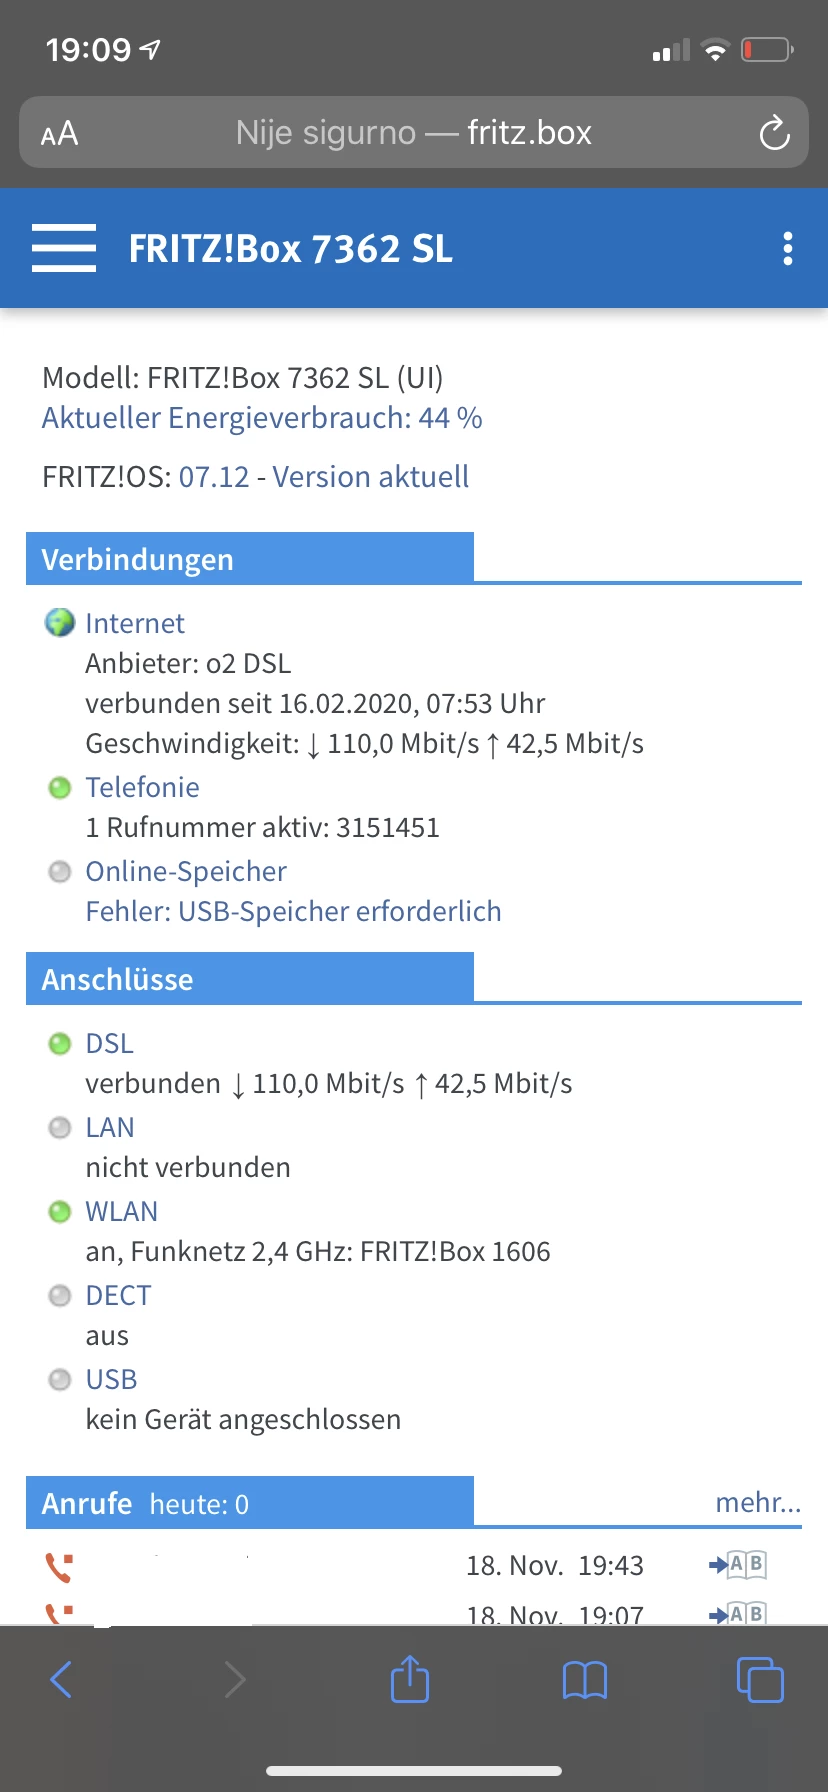Click the Internet globe icon
Viewport: 828px width, 1792px height.
click(x=60, y=622)
